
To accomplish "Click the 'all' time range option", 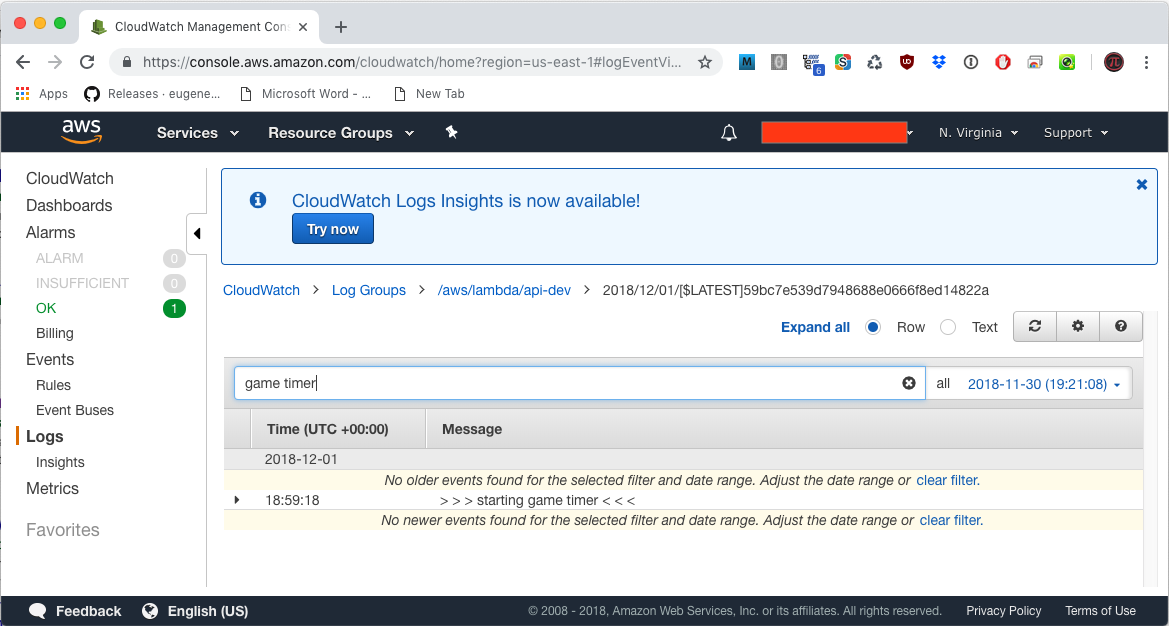I will click(x=943, y=384).
